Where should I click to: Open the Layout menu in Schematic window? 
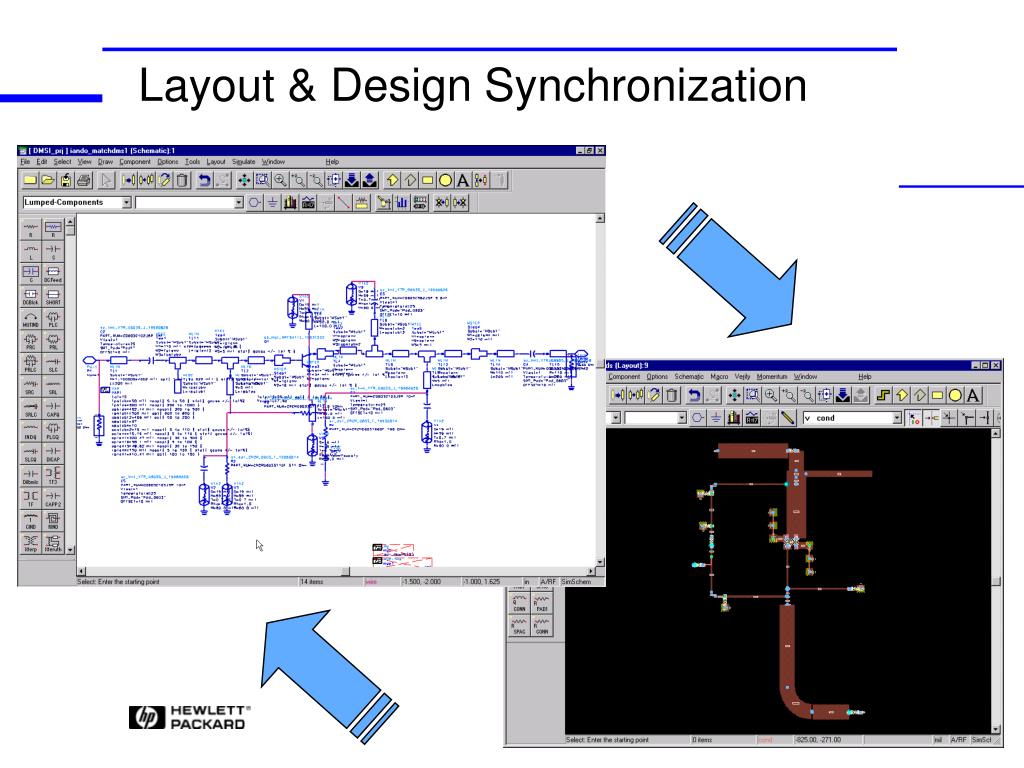point(216,161)
